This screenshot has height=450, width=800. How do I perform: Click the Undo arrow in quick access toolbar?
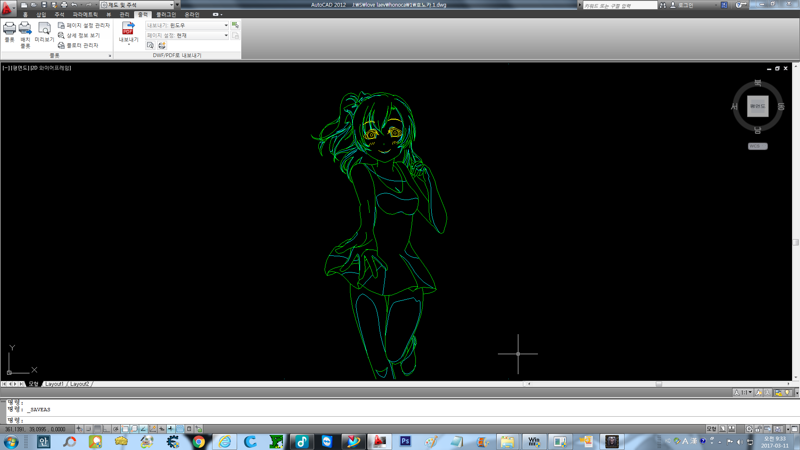pos(74,5)
